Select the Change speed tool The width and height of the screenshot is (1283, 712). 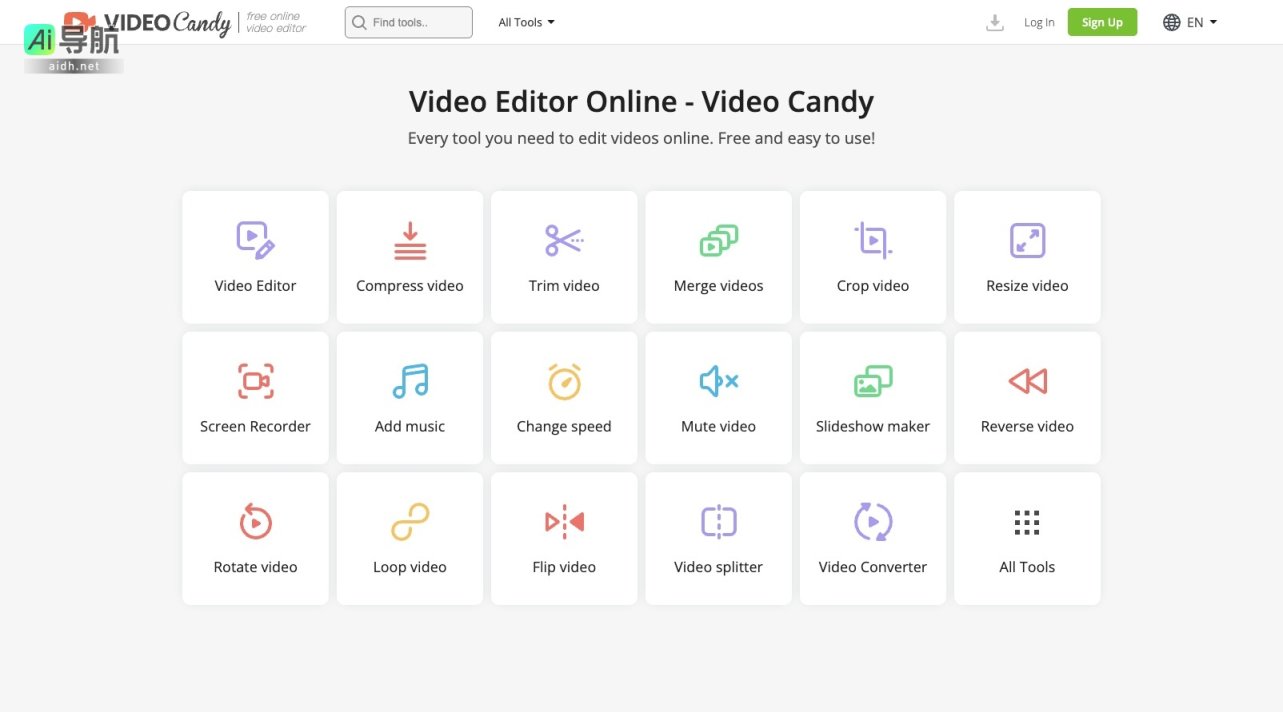(x=563, y=398)
